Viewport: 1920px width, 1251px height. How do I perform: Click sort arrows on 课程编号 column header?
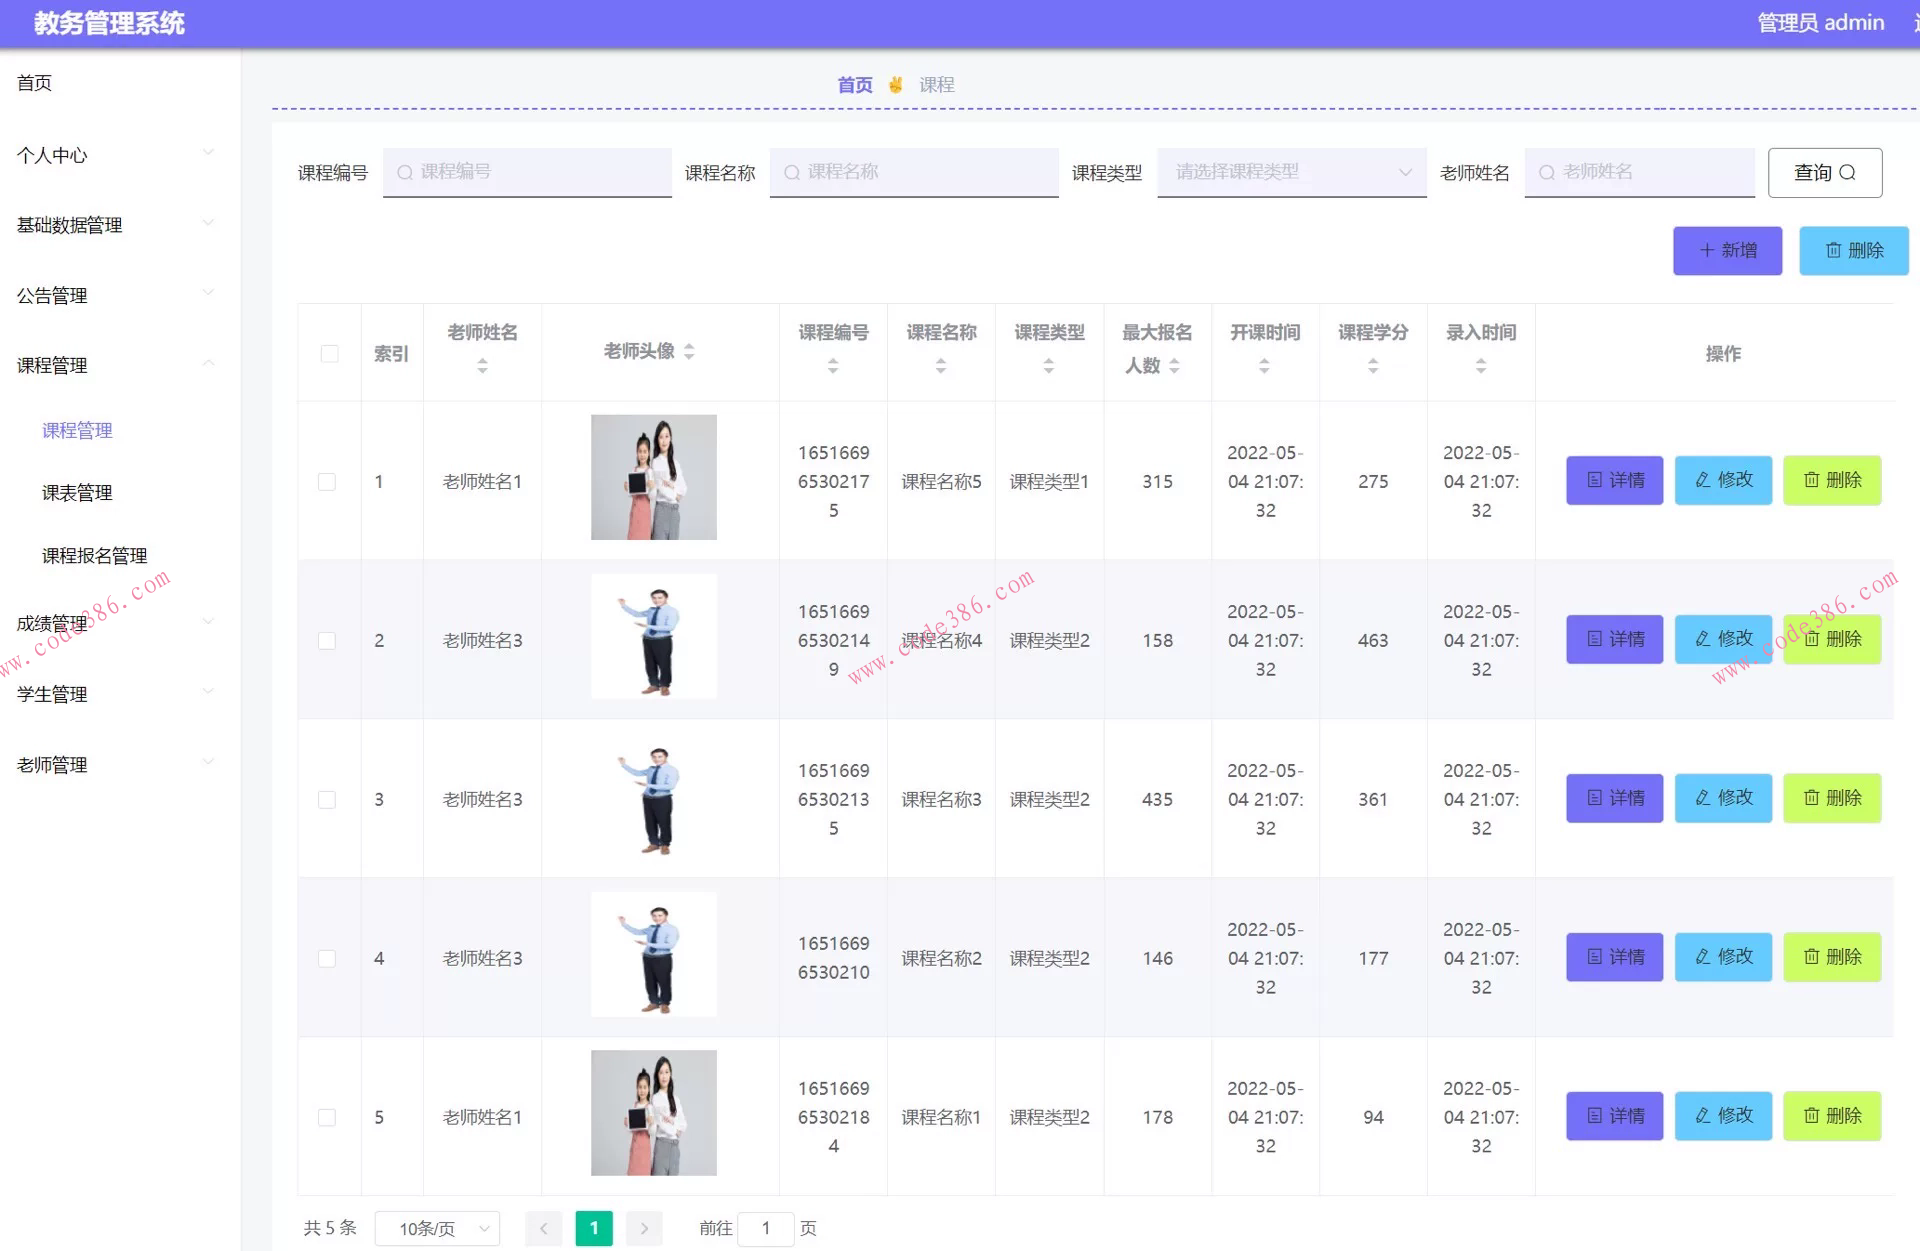click(832, 366)
